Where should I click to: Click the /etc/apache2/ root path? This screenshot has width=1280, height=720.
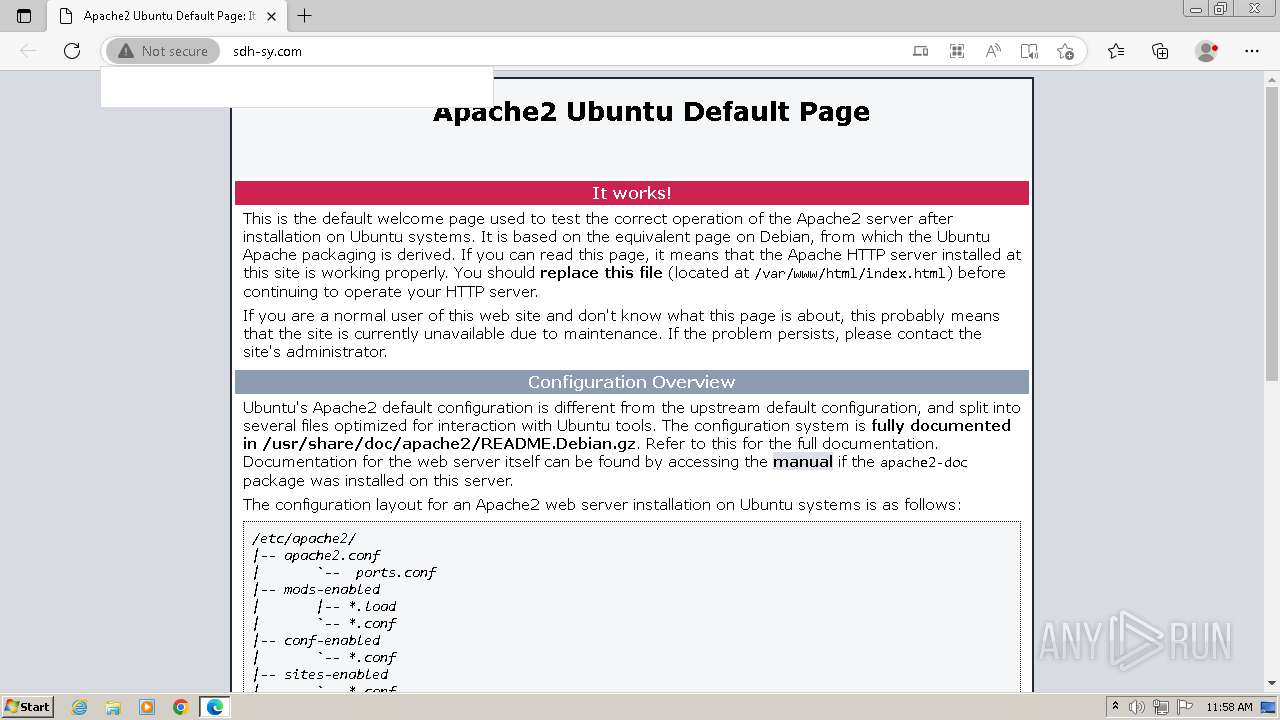(304, 538)
